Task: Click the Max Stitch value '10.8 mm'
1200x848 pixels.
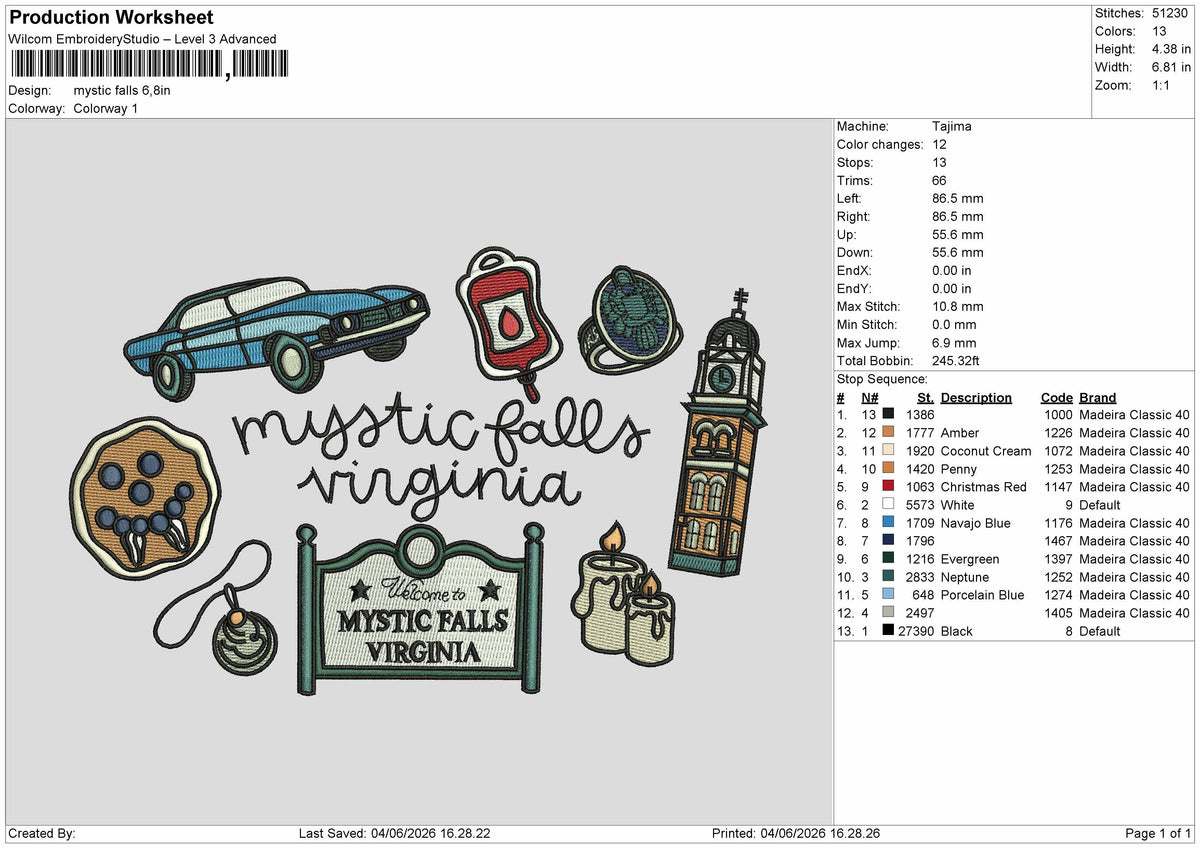Action: pyautogui.click(x=958, y=306)
